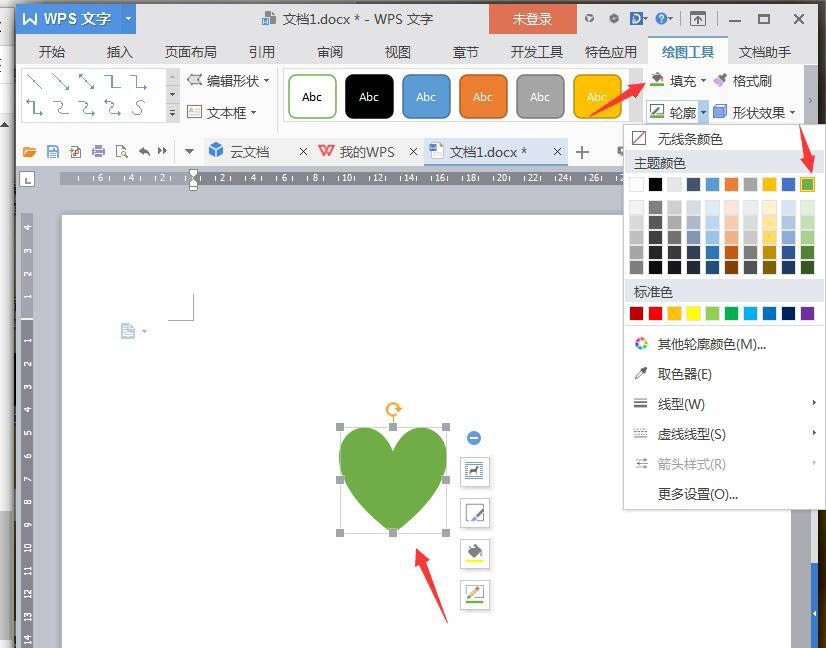Click the open folder icon in quick toolbar

pyautogui.click(x=30, y=152)
